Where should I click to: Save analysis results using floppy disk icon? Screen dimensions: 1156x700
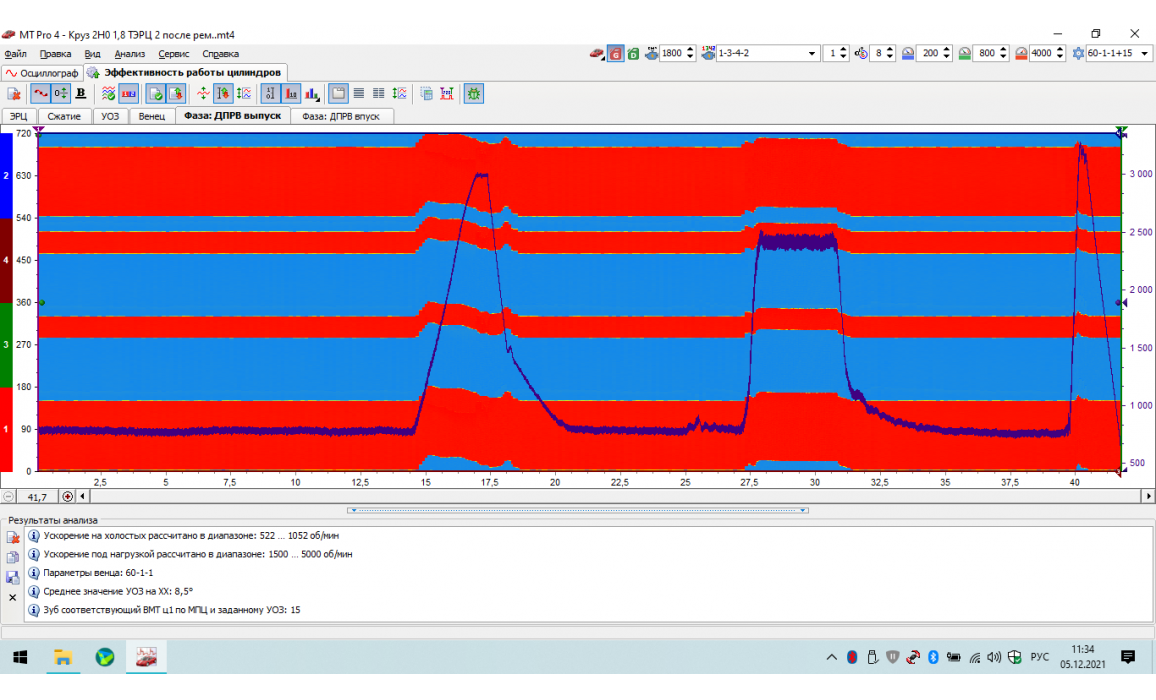(x=13, y=577)
